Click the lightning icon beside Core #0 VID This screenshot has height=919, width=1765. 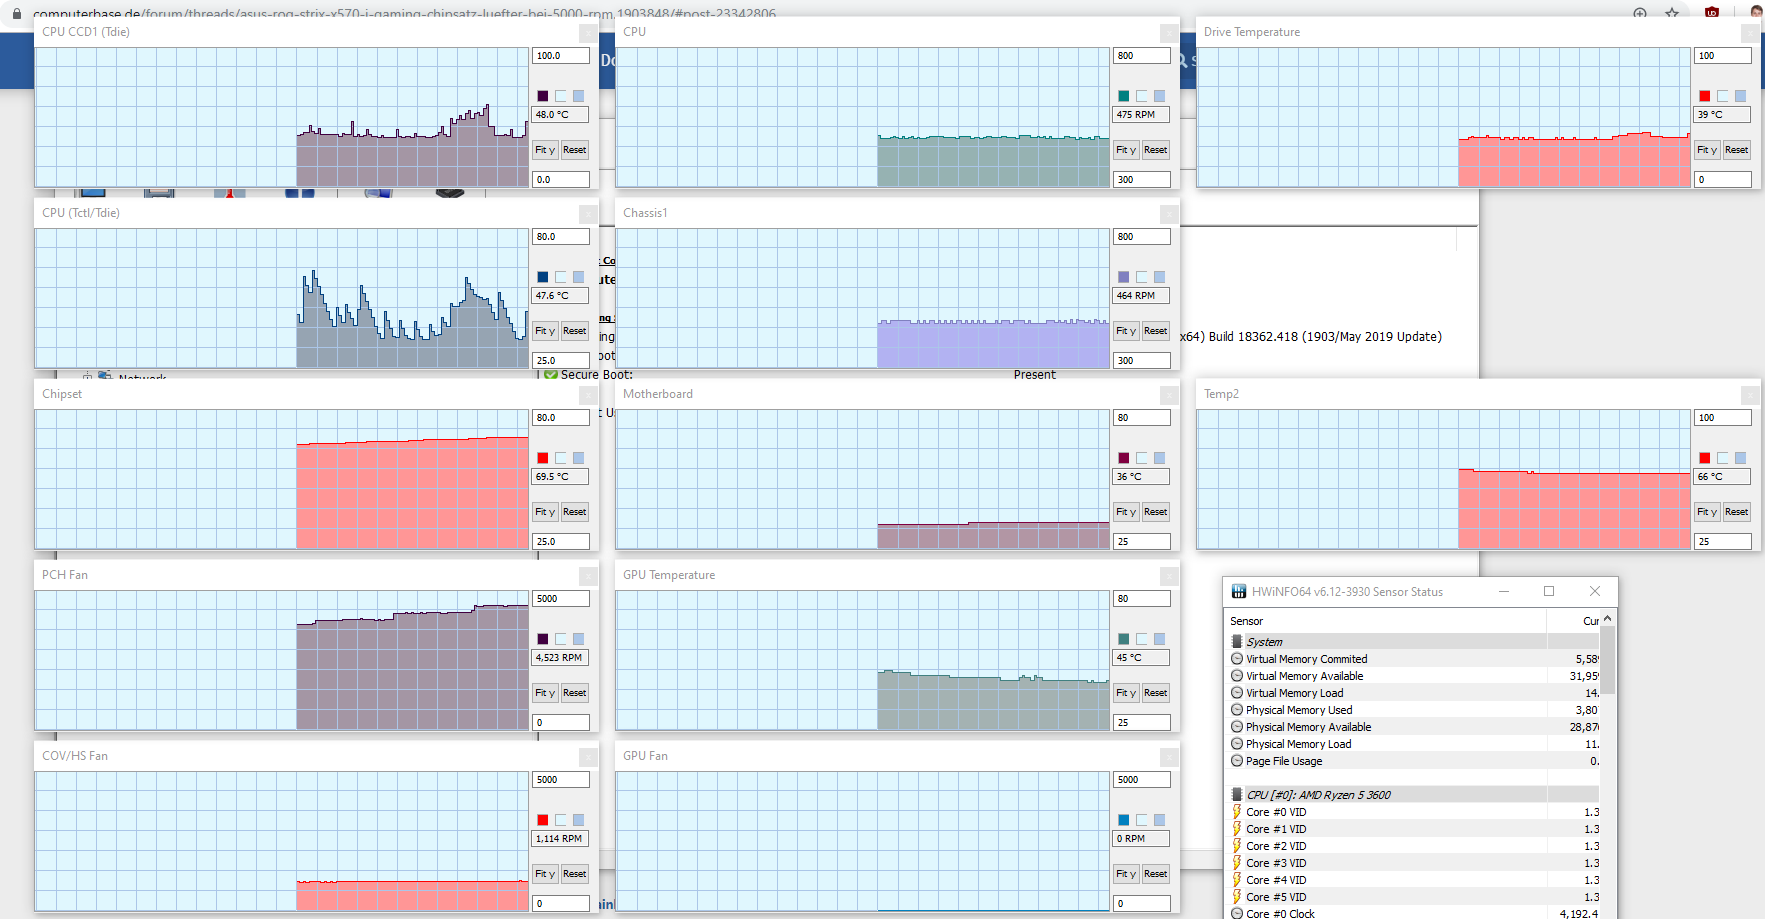coord(1237,812)
